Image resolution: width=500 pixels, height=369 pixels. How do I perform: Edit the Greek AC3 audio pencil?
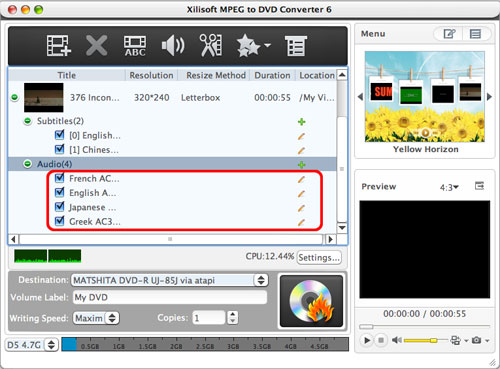click(301, 222)
